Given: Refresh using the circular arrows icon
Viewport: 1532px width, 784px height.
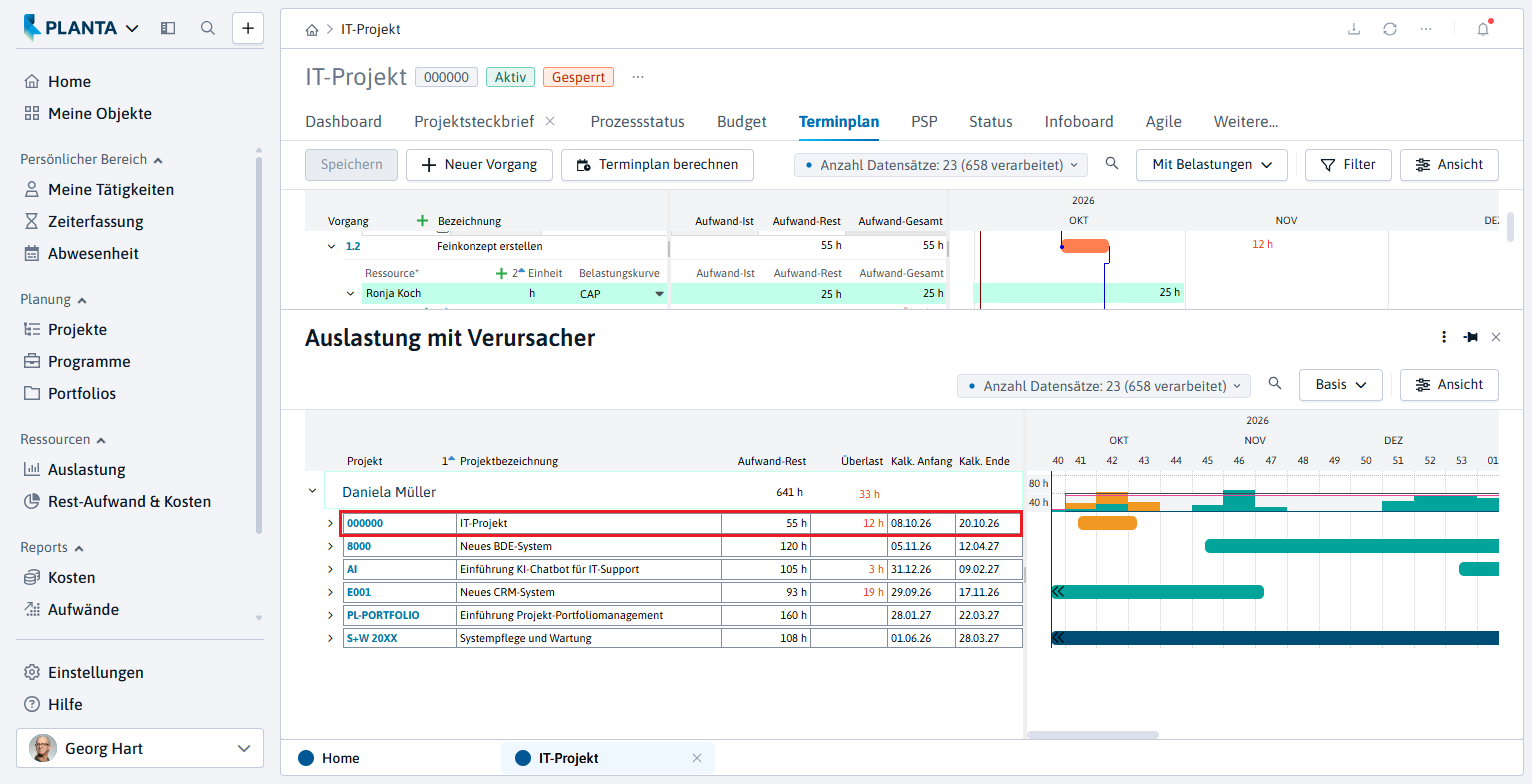Looking at the screenshot, I should click(x=1390, y=29).
